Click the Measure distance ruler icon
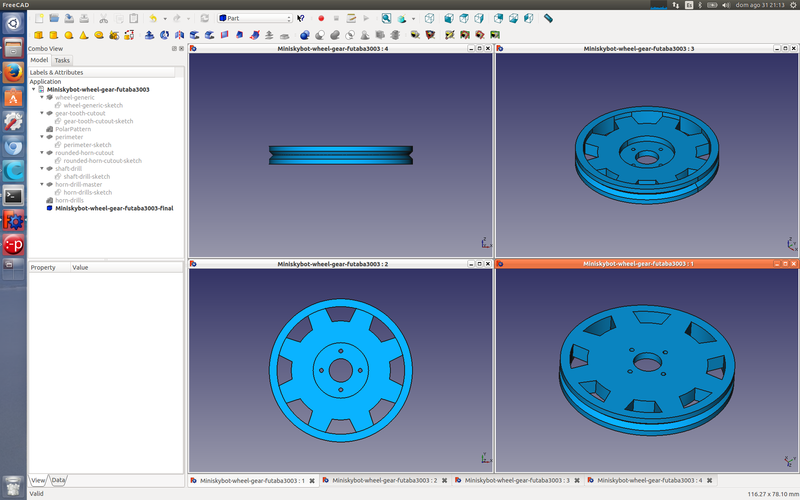 548,18
